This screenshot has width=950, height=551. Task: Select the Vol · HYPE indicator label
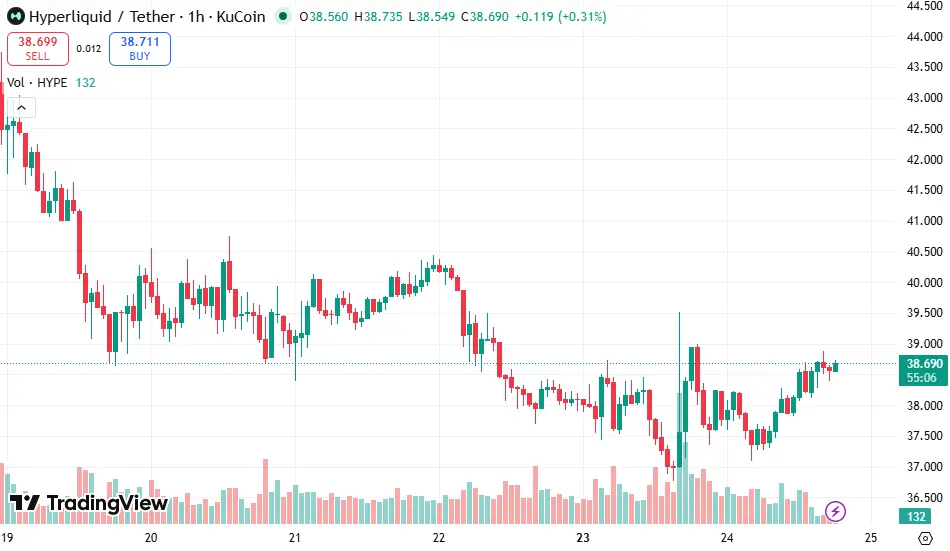tap(38, 83)
